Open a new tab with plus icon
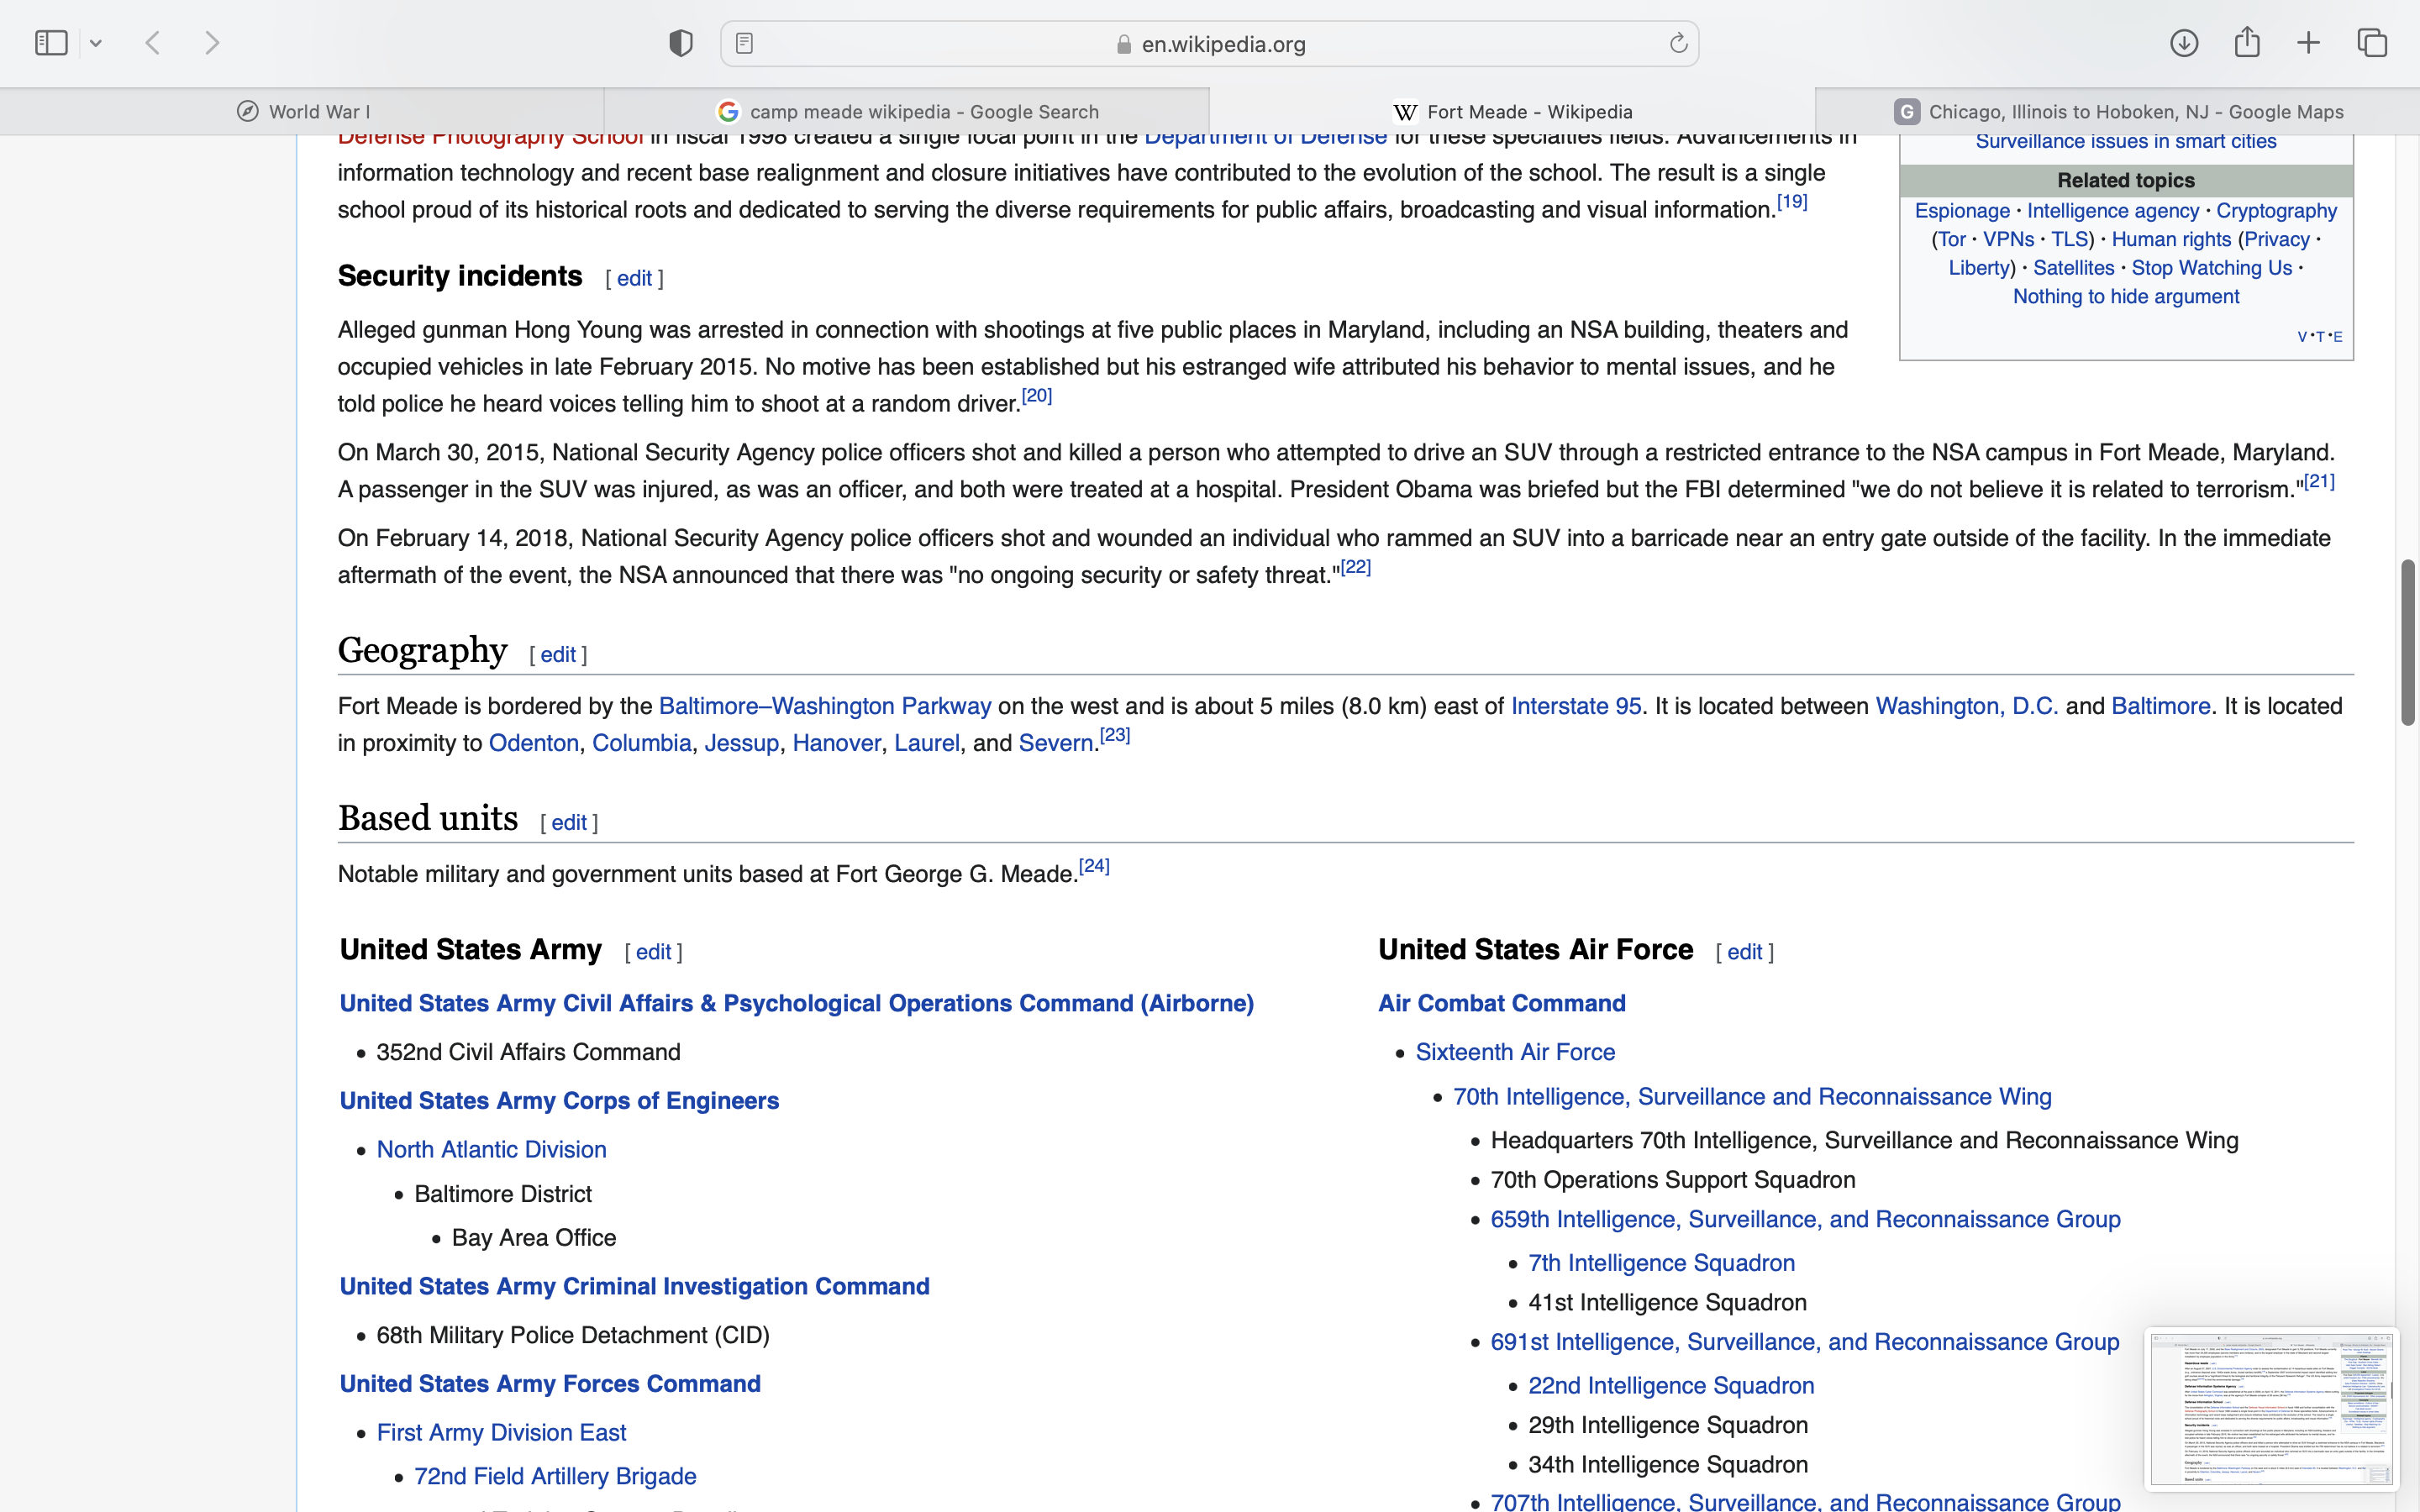Screen dimensions: 2420x1512 click(x=2308, y=43)
